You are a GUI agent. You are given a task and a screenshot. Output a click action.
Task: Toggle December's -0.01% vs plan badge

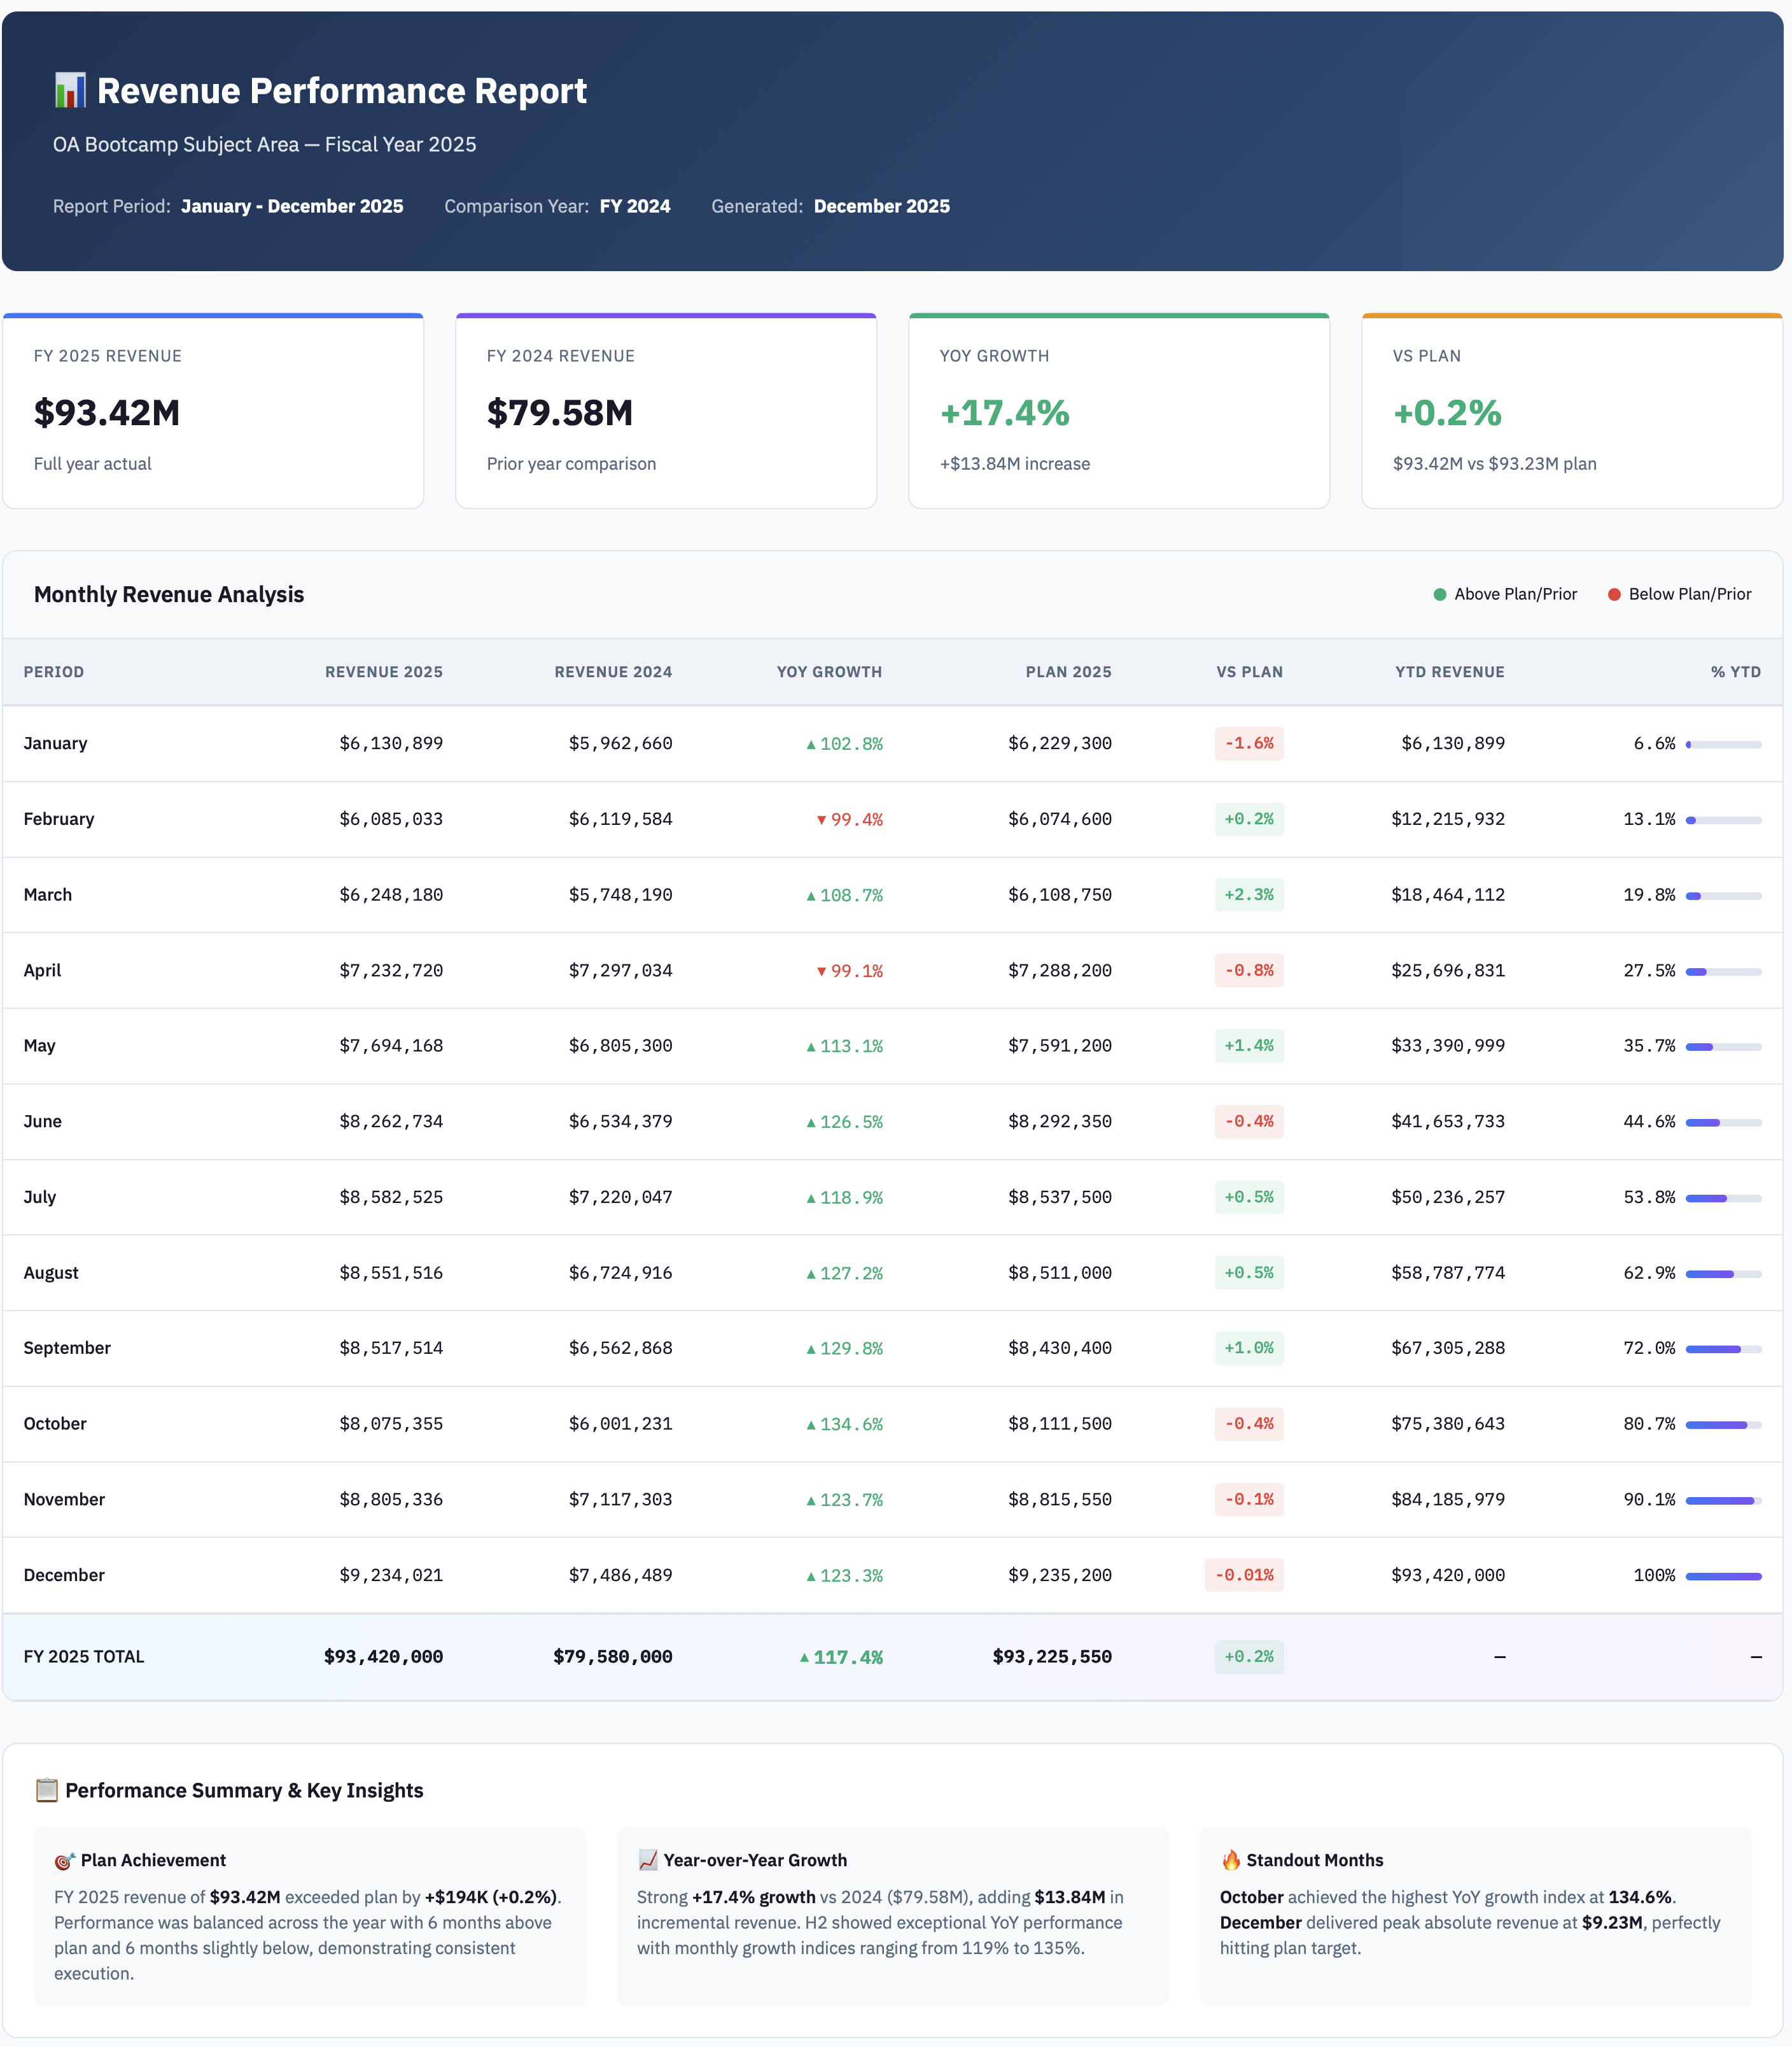tap(1244, 1575)
